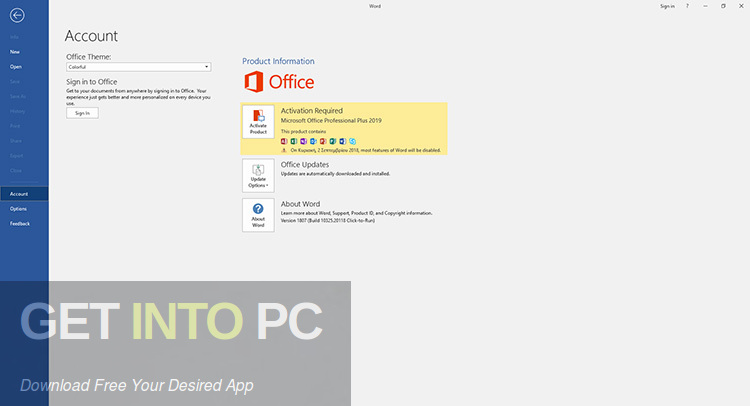Viewport: 750px width, 406px height.
Task: Click the Outlook app icon
Action: coord(313,141)
